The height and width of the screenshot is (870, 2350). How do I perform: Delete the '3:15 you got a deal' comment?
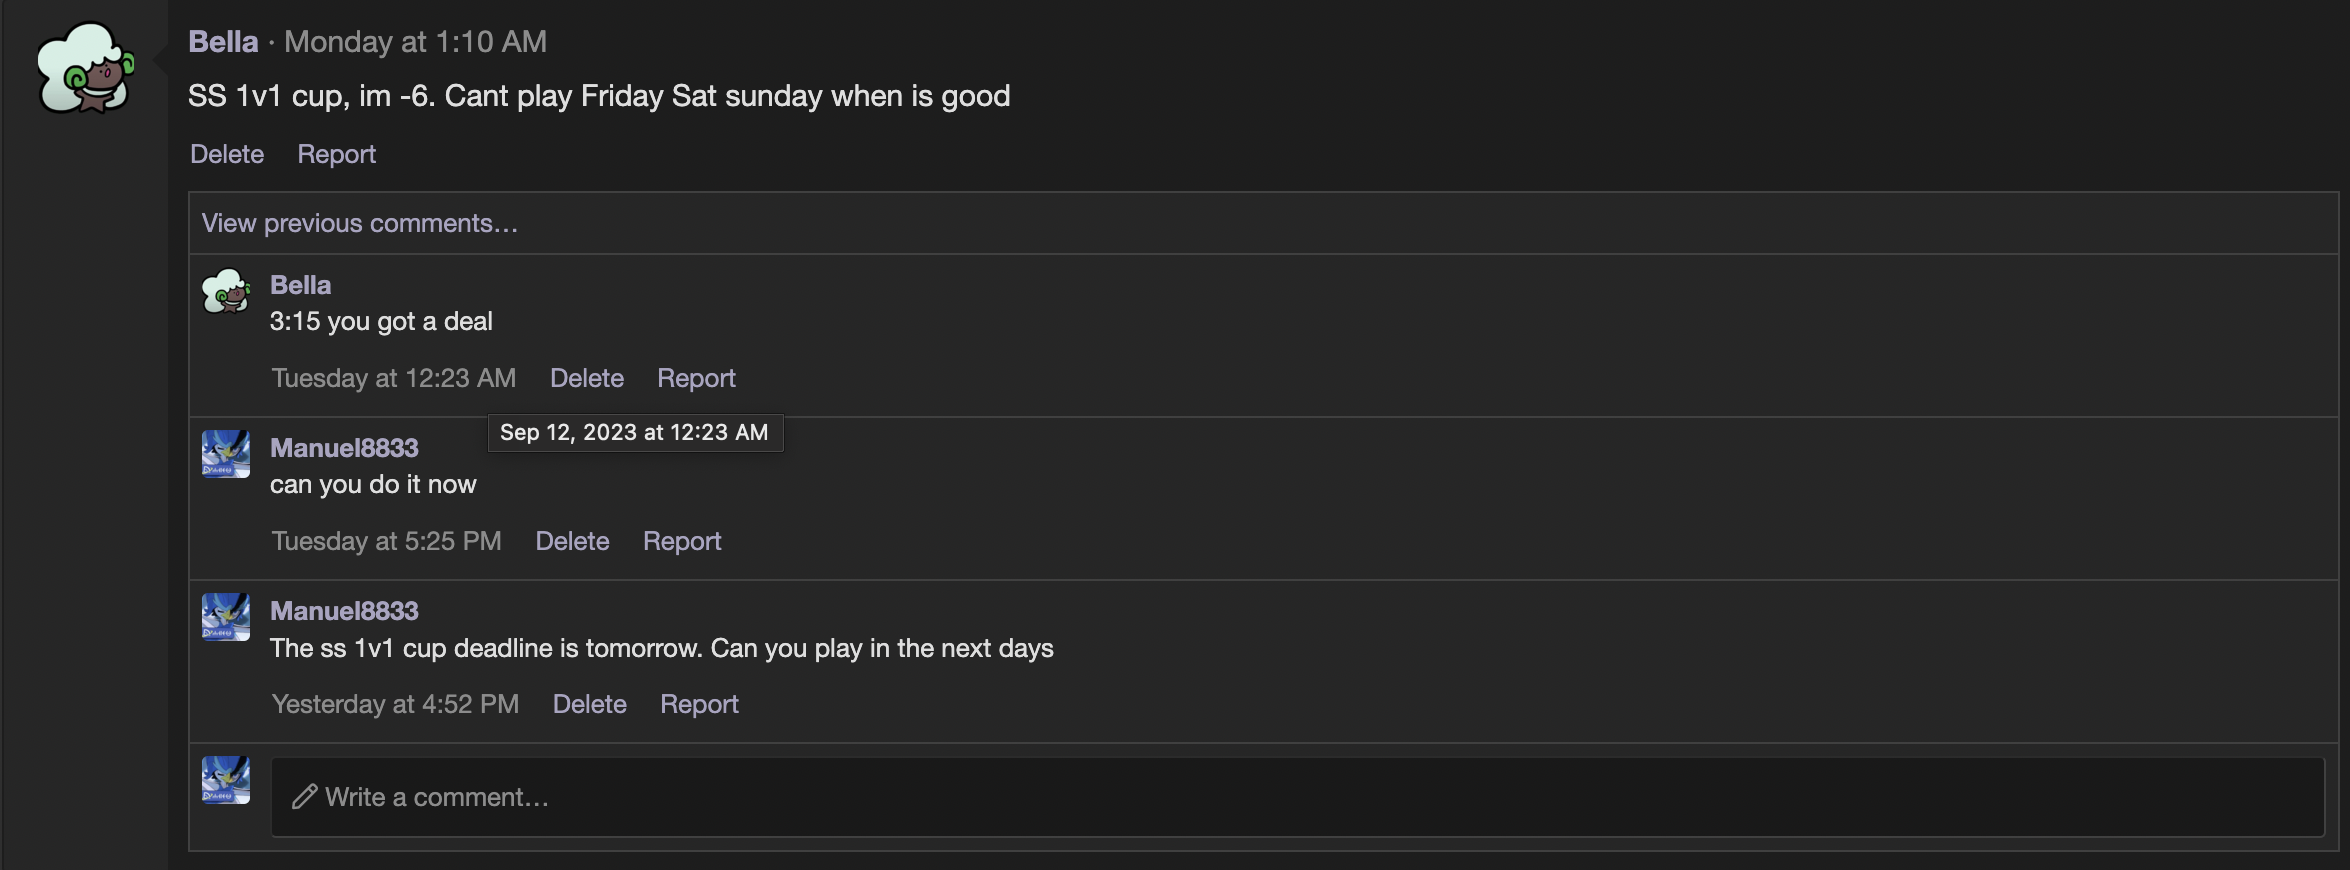coord(587,378)
